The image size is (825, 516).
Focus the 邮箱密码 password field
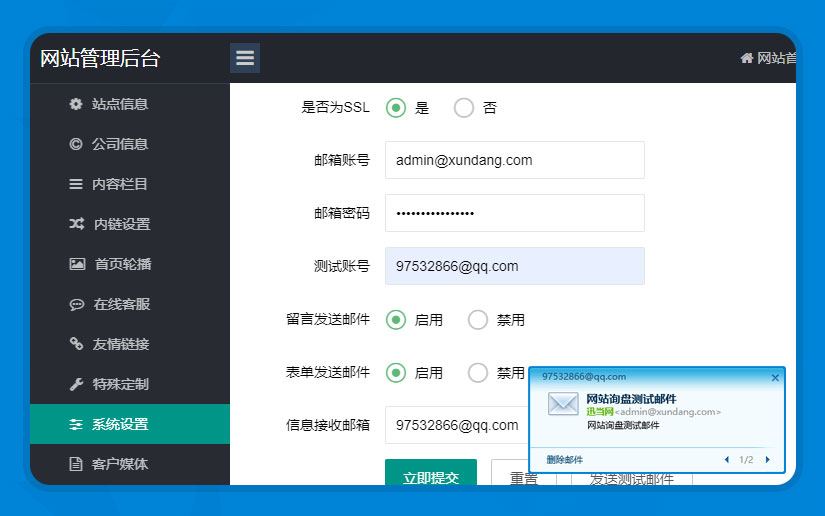tap(515, 213)
